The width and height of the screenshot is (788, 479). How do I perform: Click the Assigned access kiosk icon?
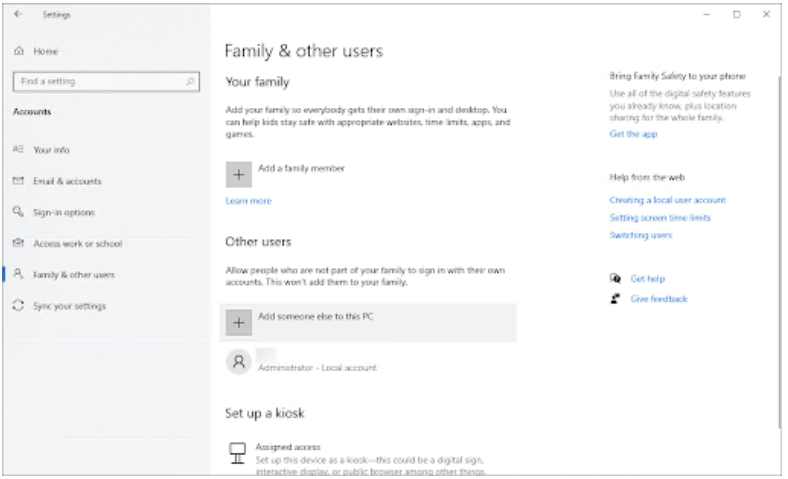pyautogui.click(x=238, y=452)
